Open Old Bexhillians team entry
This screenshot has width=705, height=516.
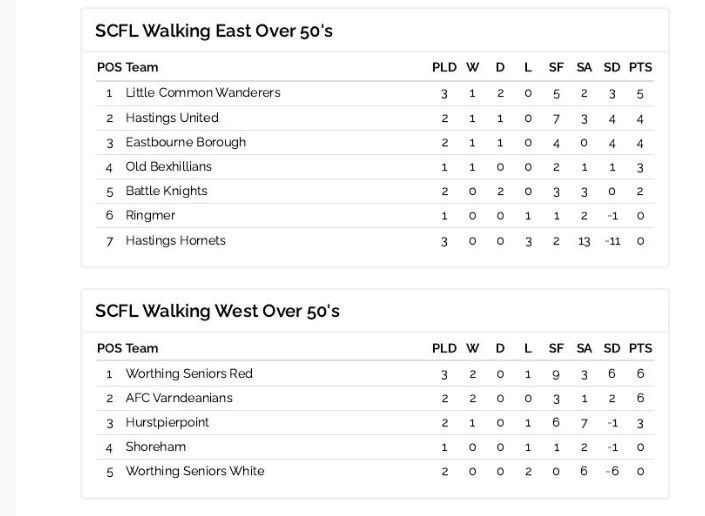tap(169, 166)
